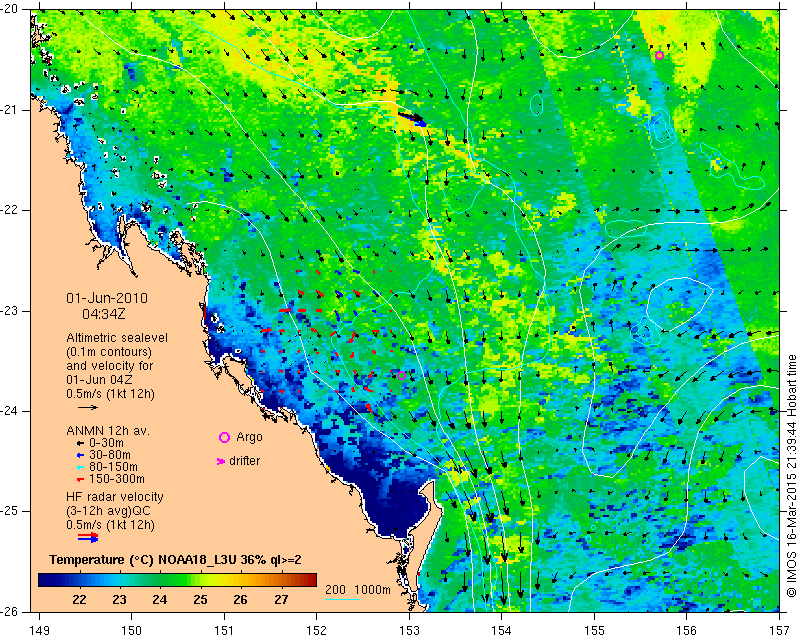Click longitude axis label '152'
Viewport: 800px width, 640px height.
click(317, 631)
